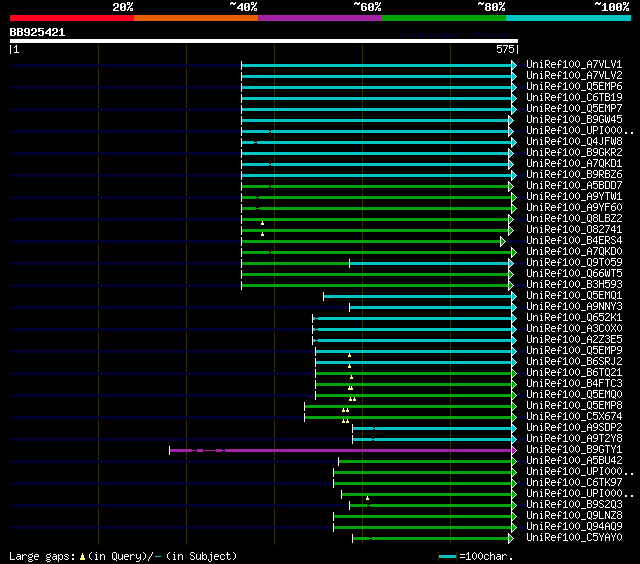640x564 pixels.
Task: Select the UniRef100_B6SRJ2 label
Action: click(574, 362)
